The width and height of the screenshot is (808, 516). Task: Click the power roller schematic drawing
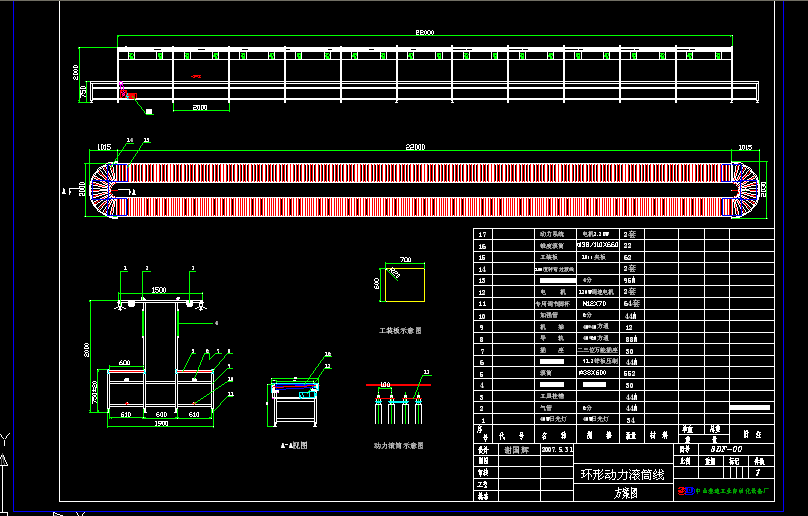[x=398, y=407]
